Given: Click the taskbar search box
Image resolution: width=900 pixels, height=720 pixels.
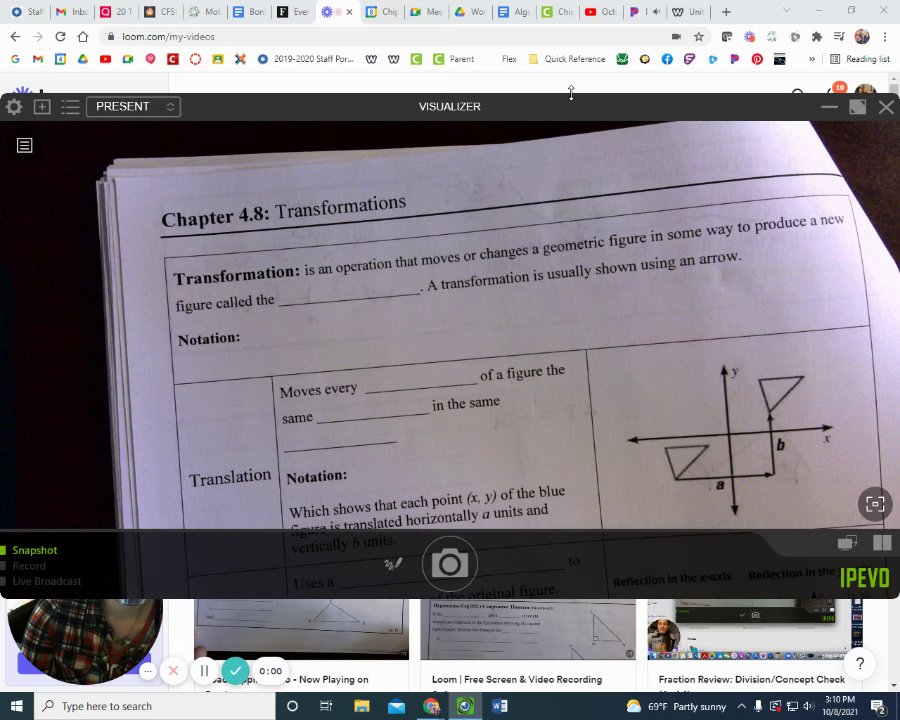Looking at the screenshot, I should pos(154,706).
